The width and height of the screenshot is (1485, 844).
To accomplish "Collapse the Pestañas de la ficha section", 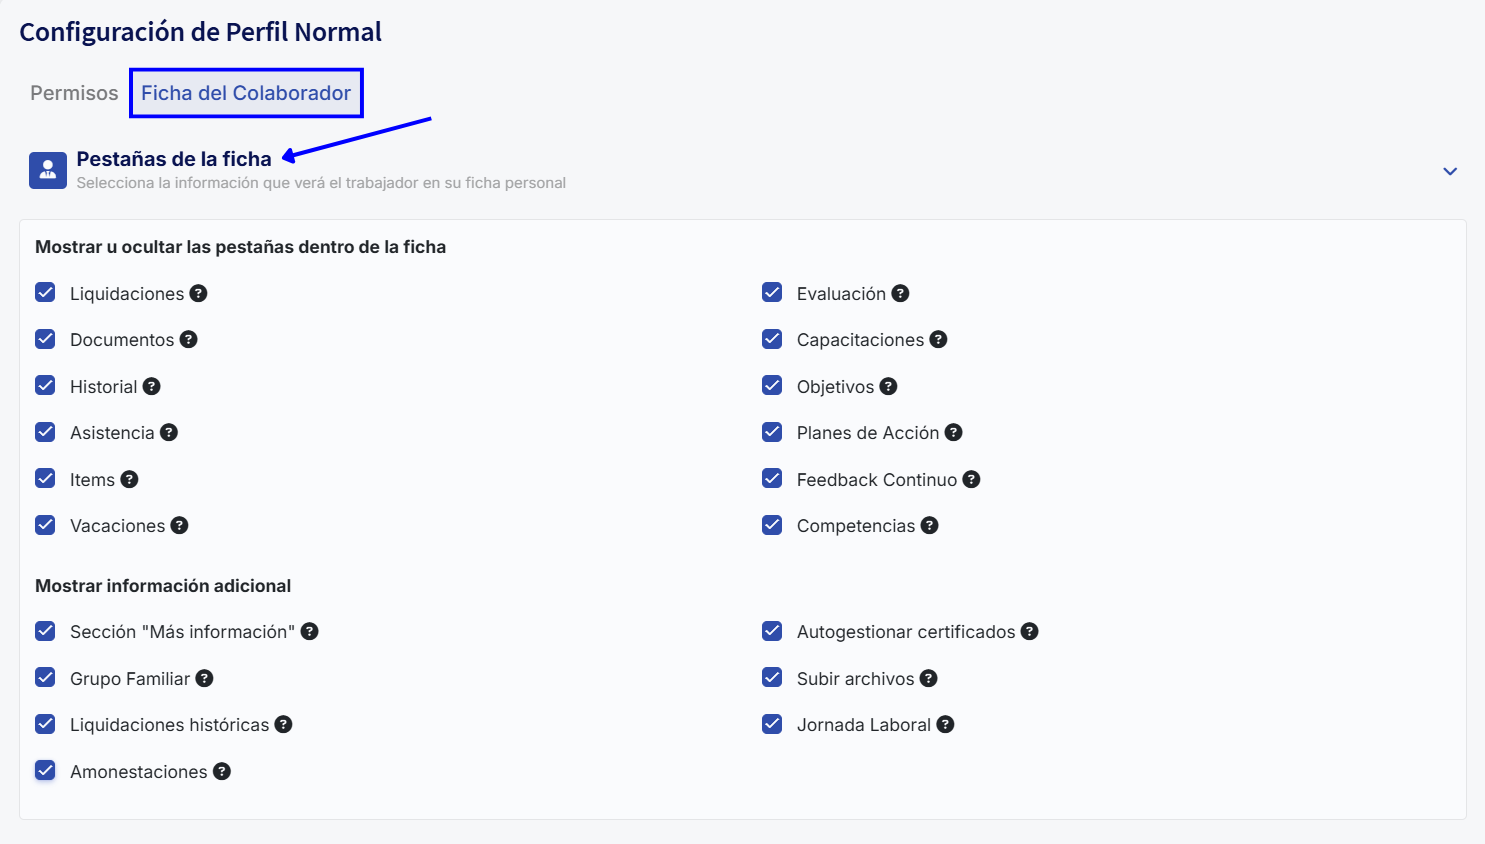I will click(1450, 171).
